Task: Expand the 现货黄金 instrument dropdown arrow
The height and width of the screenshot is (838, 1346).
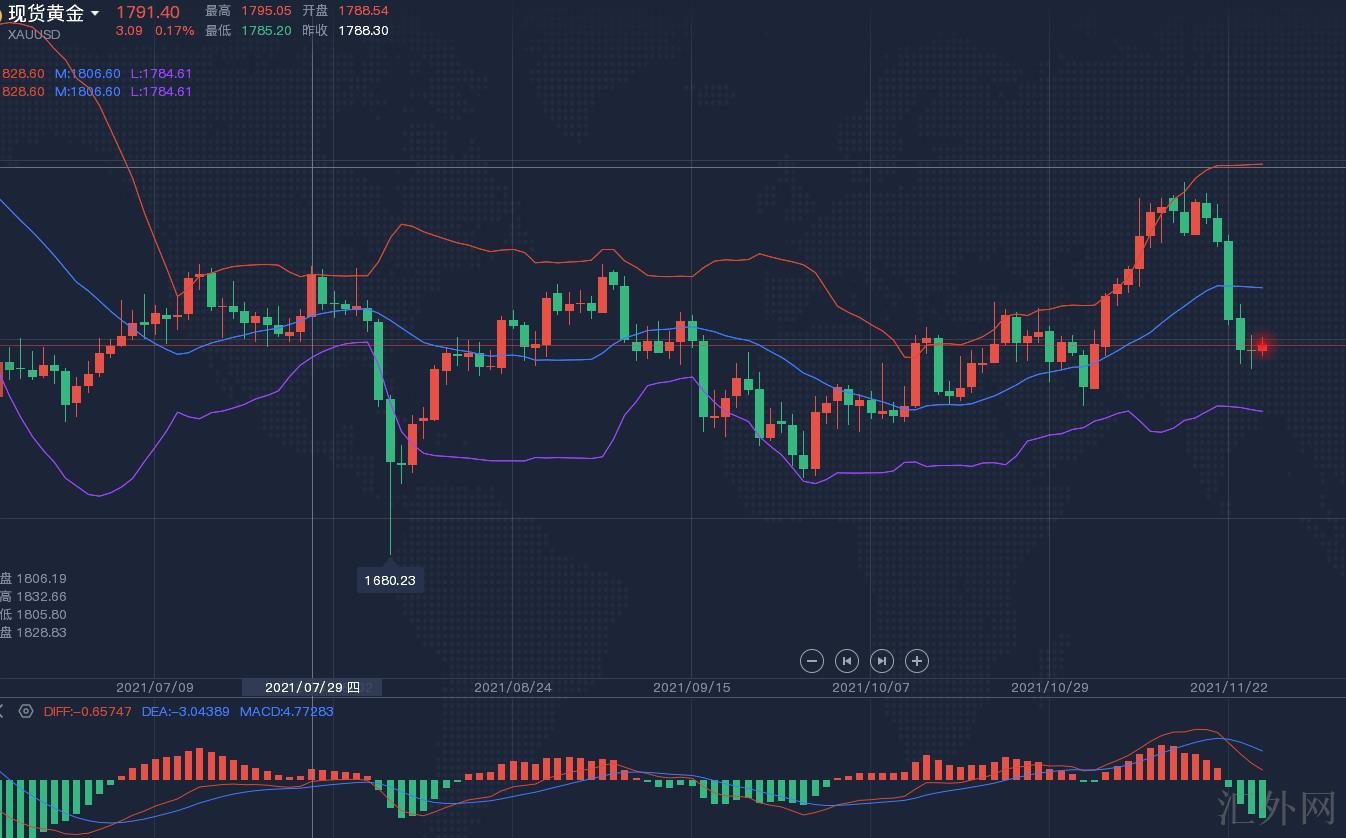Action: pyautogui.click(x=95, y=13)
